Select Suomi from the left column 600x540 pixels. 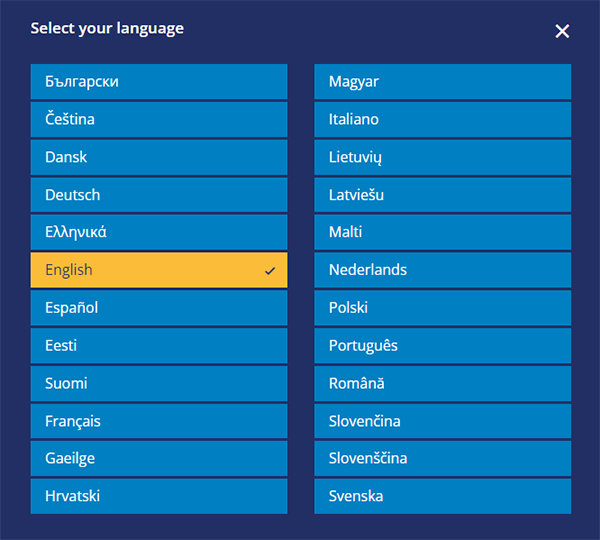click(158, 383)
